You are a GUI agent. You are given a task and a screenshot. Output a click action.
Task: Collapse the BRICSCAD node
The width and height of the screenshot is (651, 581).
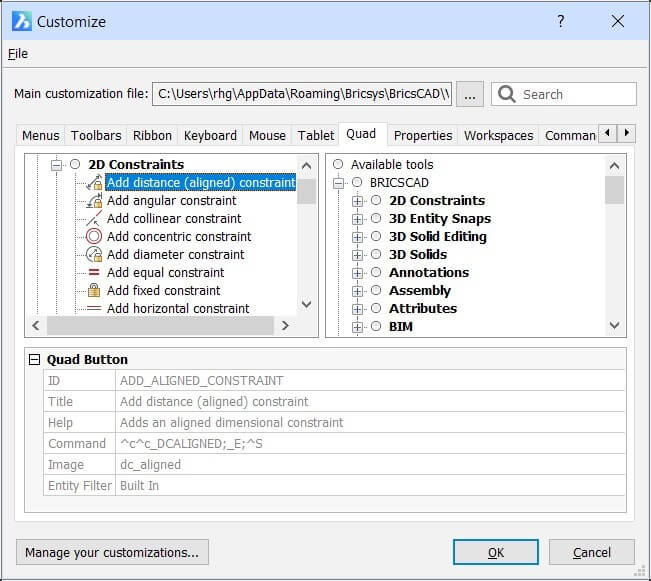tap(338, 183)
